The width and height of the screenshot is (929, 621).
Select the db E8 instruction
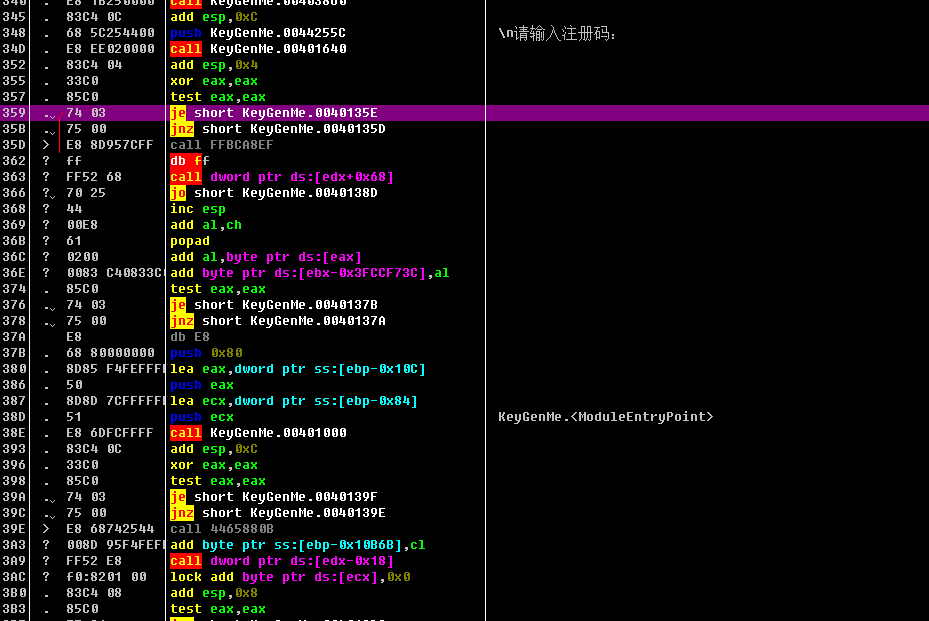tap(190, 337)
